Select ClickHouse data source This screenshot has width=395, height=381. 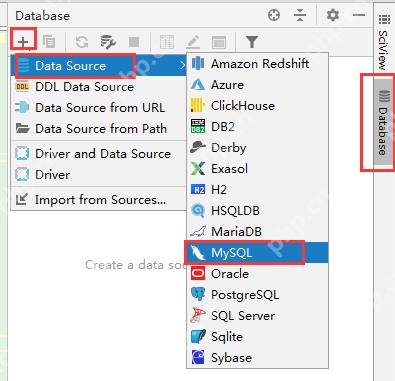point(257,106)
